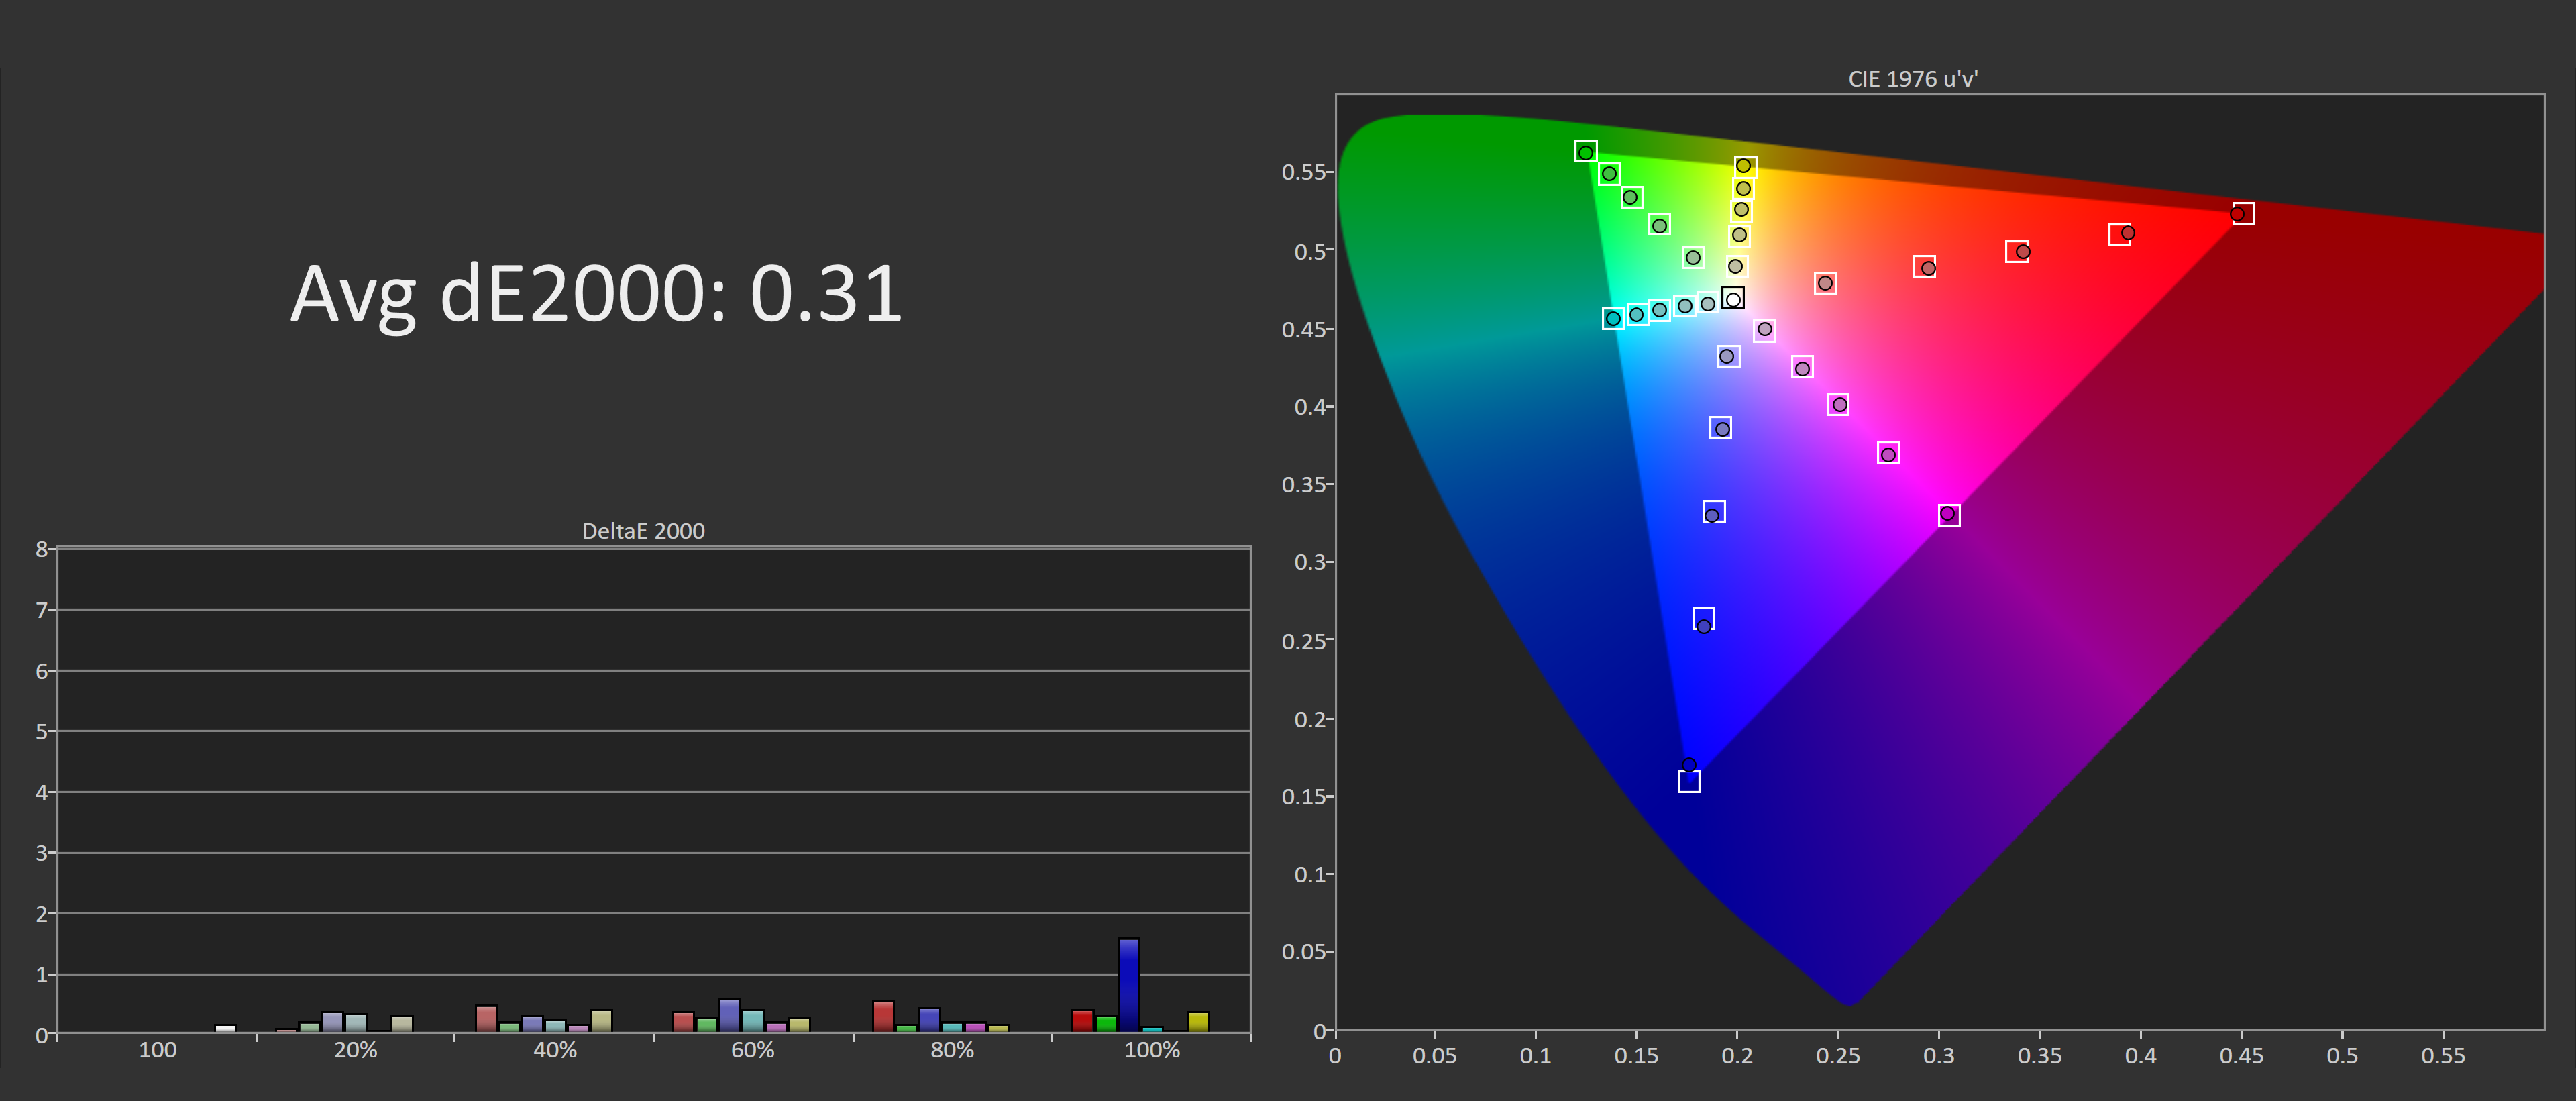Click the 60% label on DeltaE axis

pos(752,1050)
